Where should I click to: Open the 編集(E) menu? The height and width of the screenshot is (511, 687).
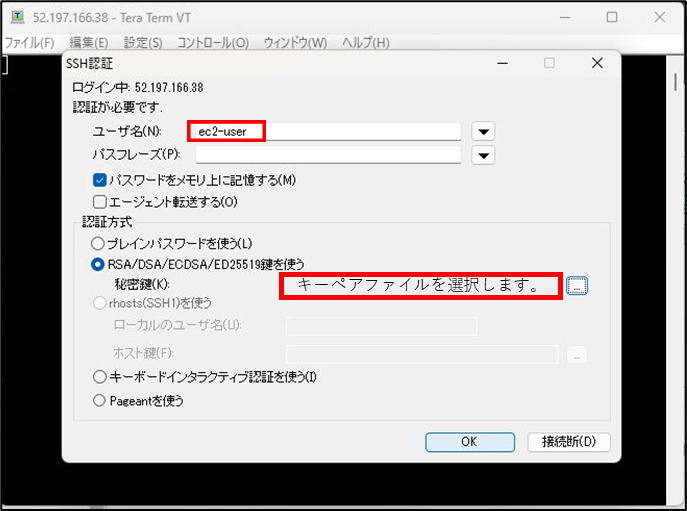pos(89,43)
